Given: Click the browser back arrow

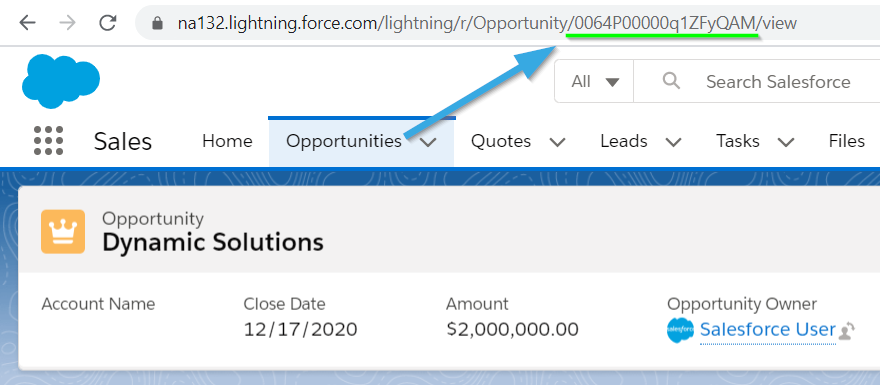Looking at the screenshot, I should point(28,22).
